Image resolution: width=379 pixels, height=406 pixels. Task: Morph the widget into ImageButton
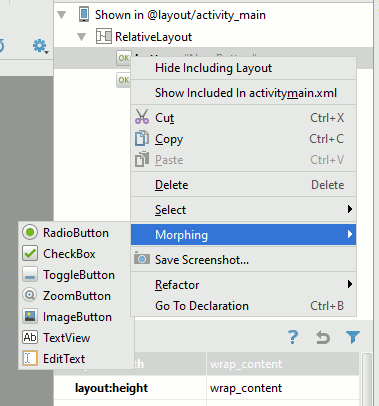tap(76, 317)
